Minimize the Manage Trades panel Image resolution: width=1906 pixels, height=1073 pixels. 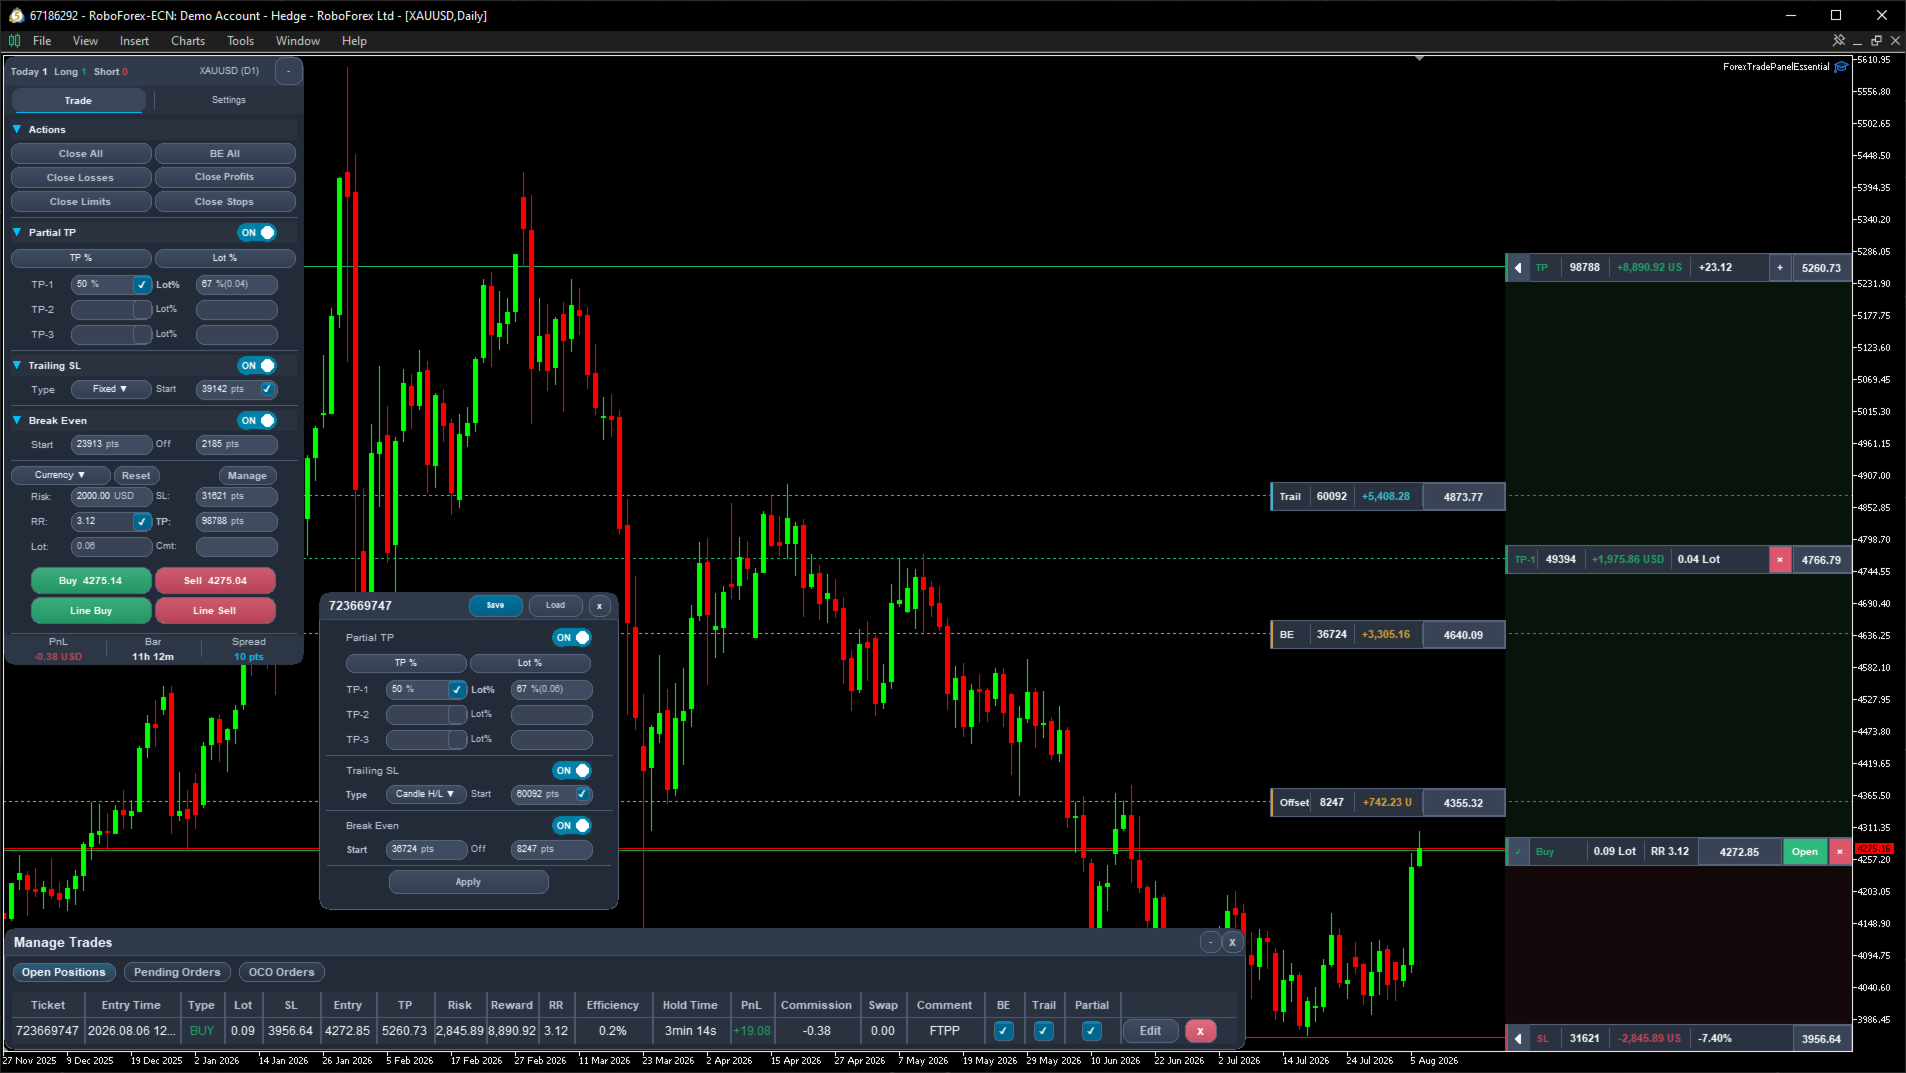(x=1211, y=942)
